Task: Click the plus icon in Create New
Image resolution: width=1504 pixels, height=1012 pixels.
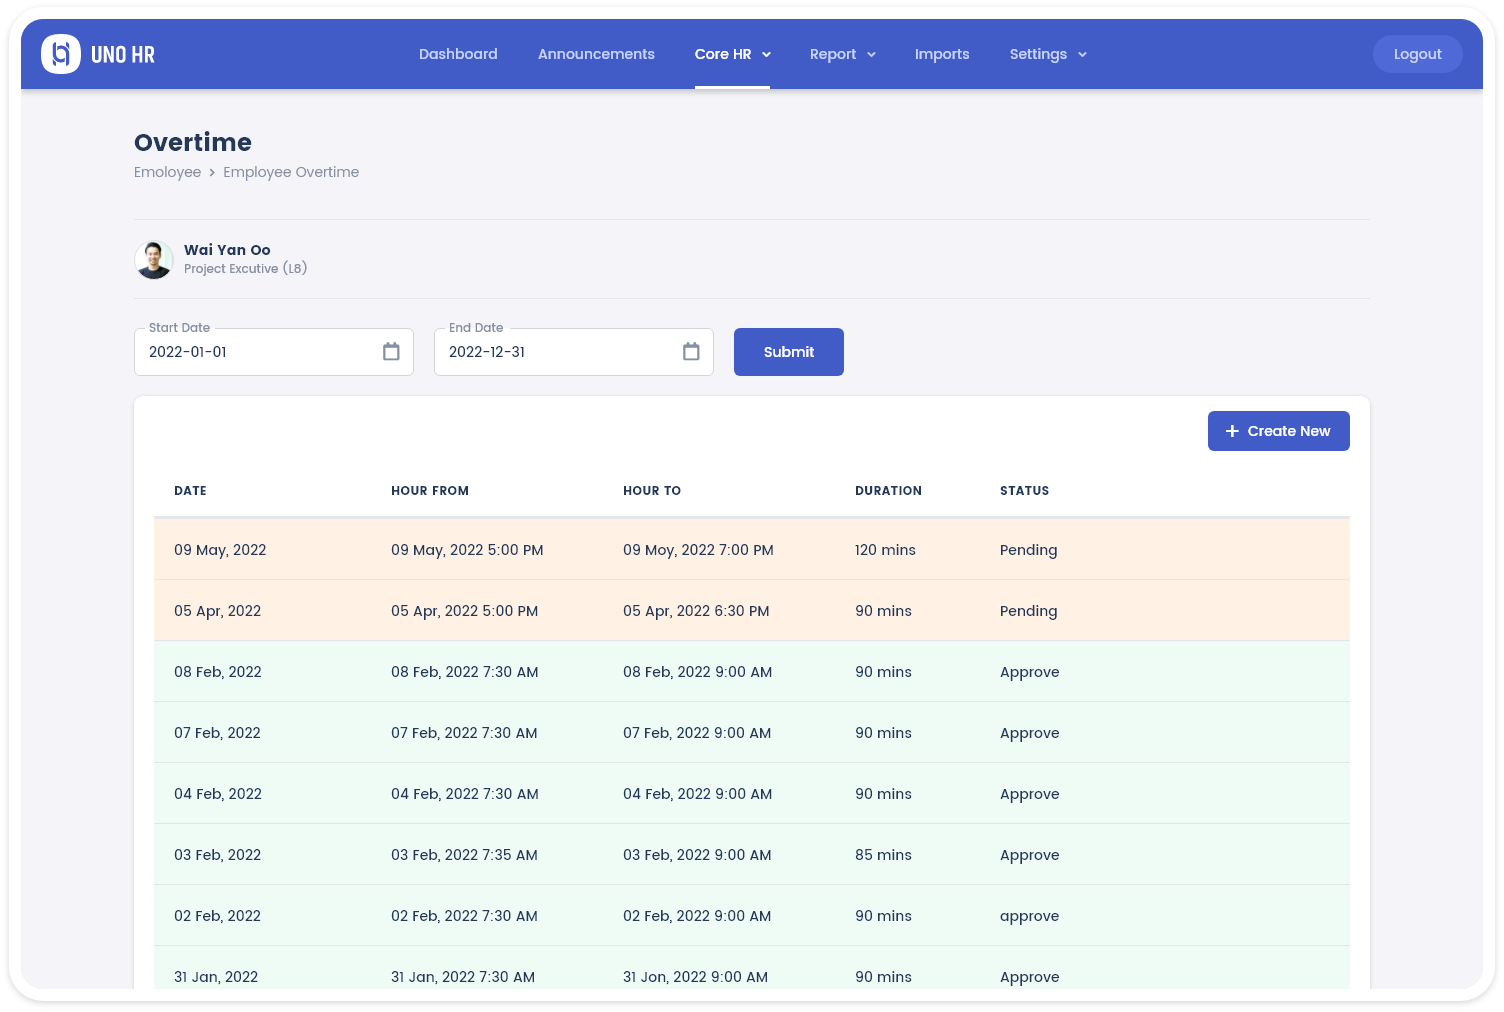Action: tap(1232, 431)
